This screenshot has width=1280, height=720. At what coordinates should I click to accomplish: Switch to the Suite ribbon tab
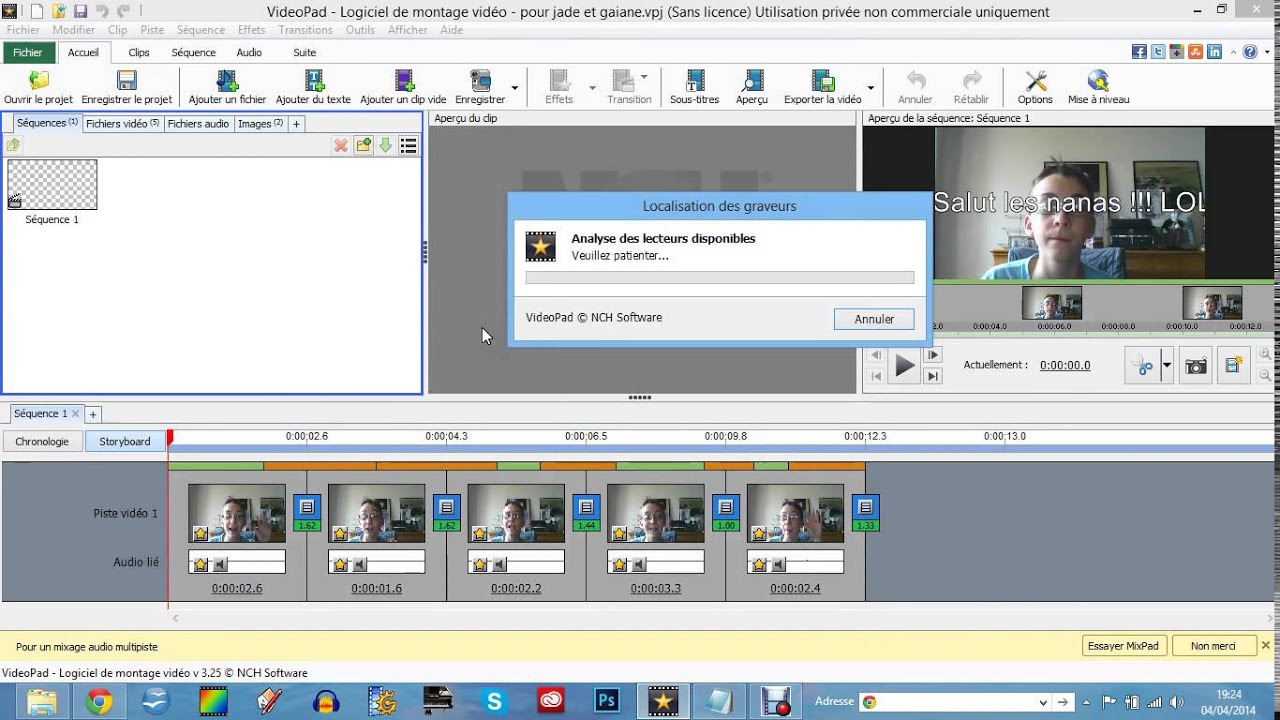pyautogui.click(x=305, y=53)
